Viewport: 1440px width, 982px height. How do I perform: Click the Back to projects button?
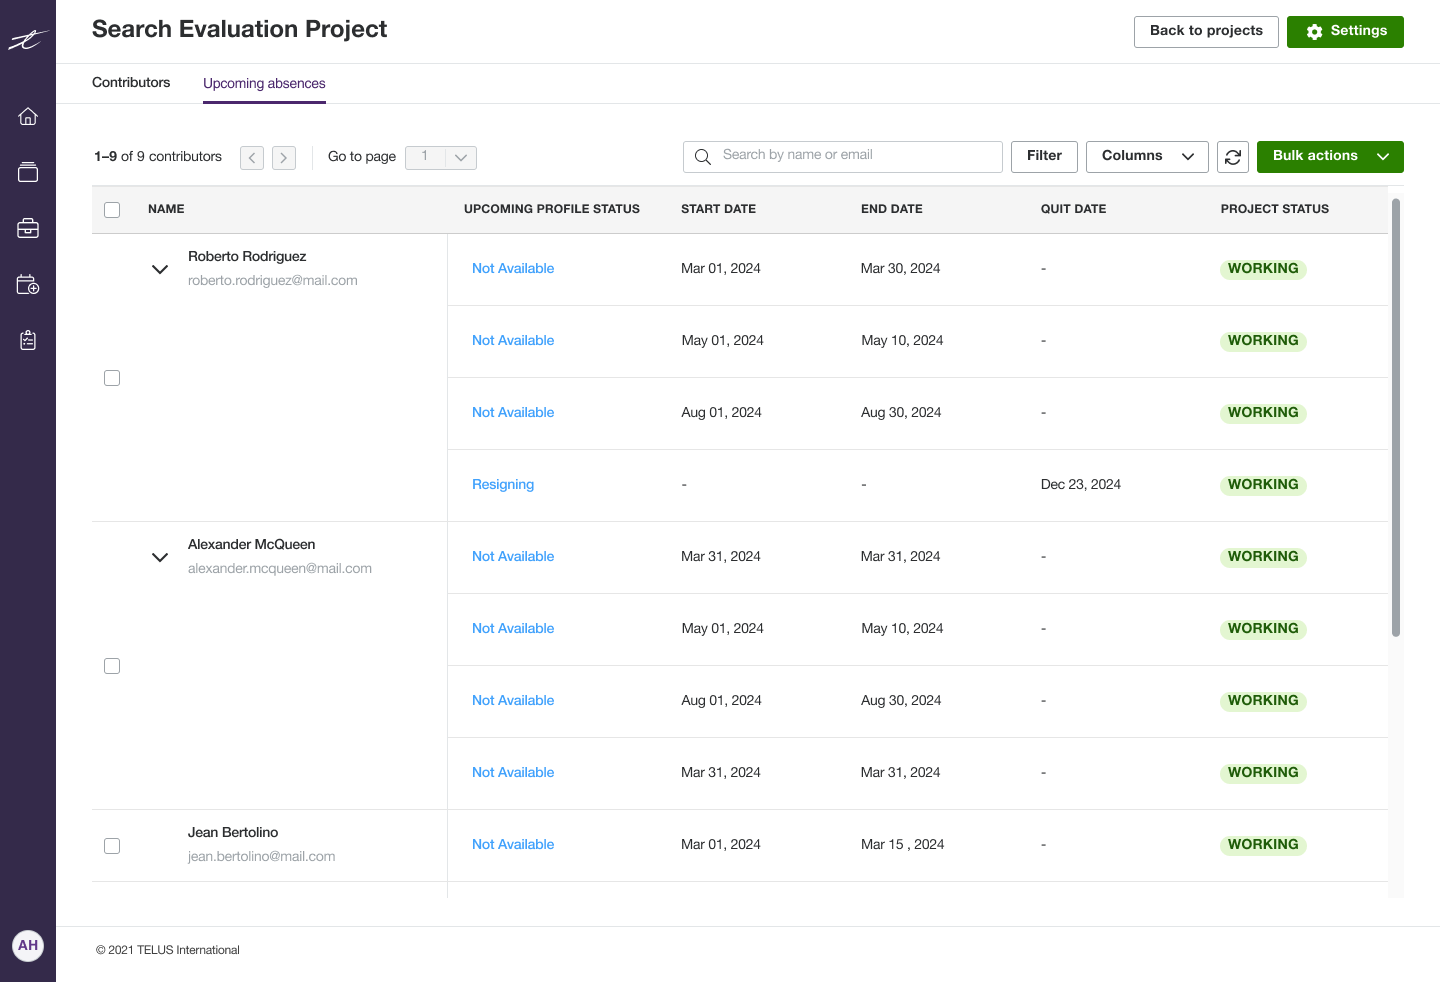tap(1206, 31)
